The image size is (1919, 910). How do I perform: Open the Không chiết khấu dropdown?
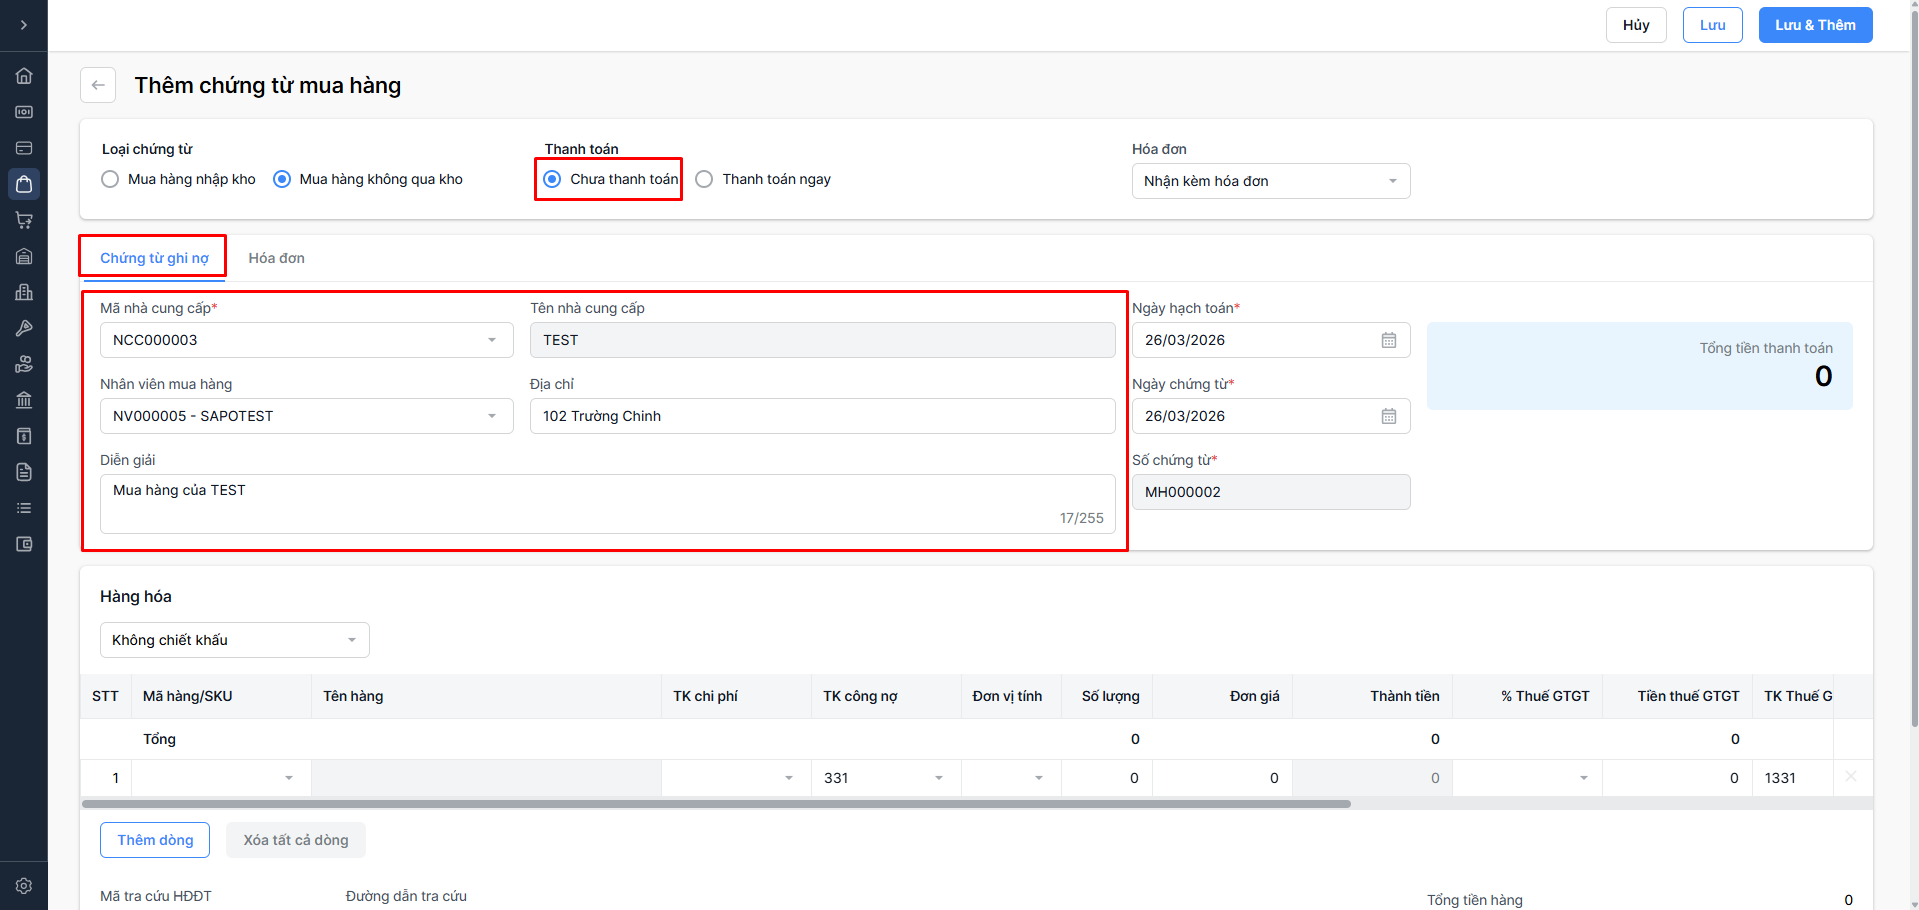[234, 640]
